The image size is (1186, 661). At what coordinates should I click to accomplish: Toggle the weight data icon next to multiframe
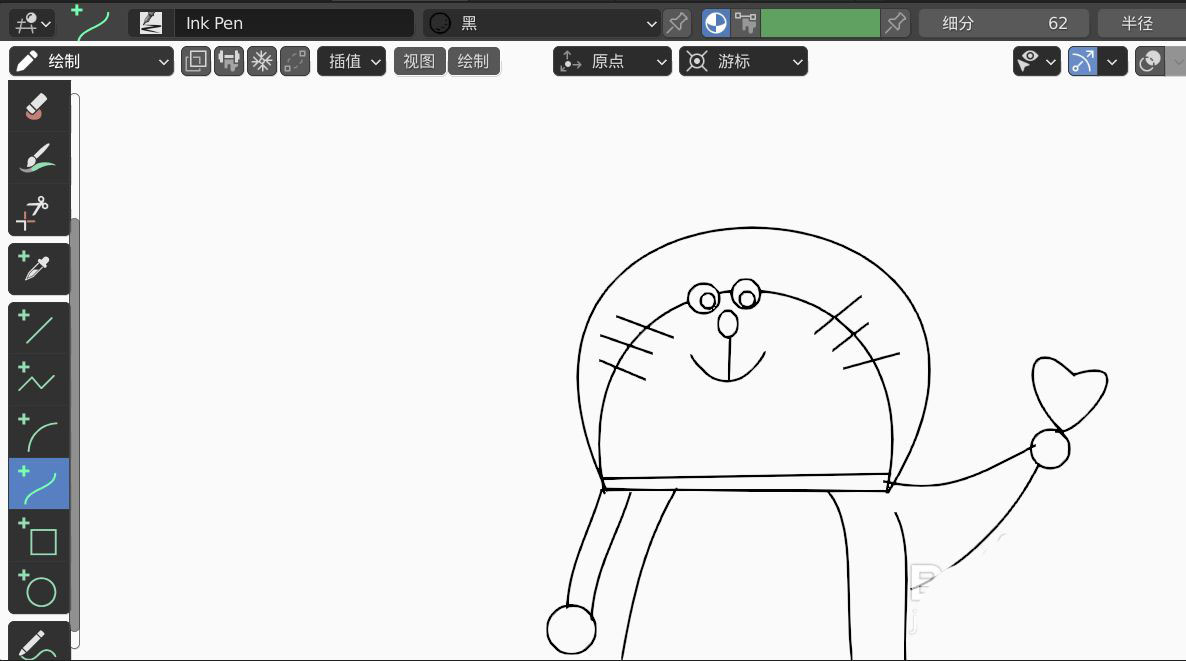coord(228,61)
